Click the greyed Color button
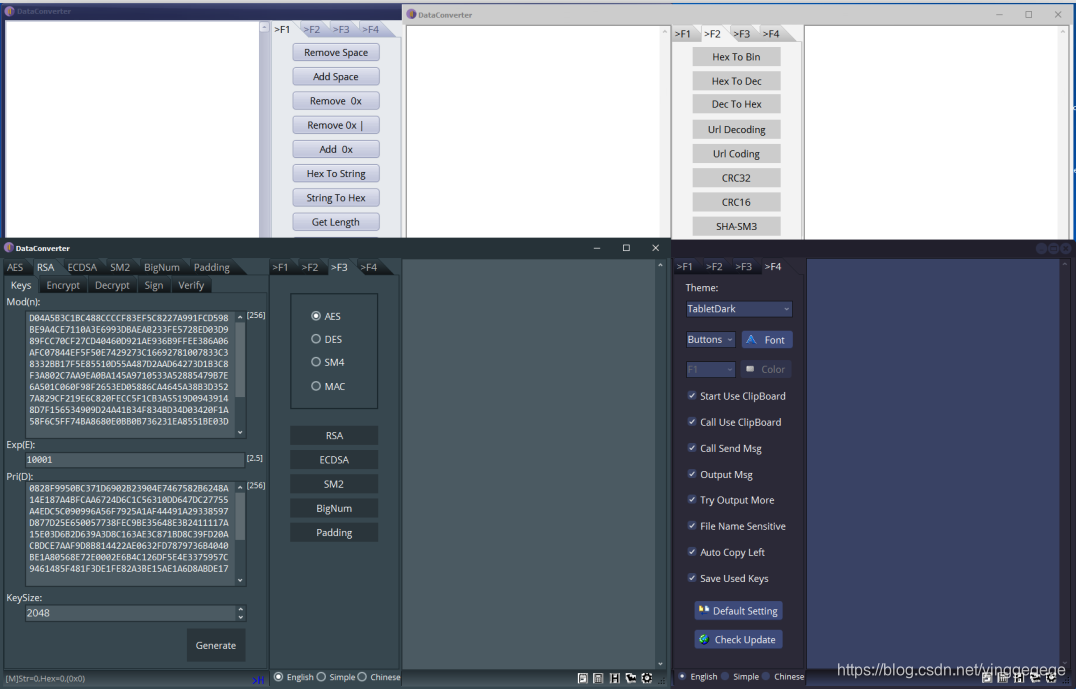 point(767,369)
